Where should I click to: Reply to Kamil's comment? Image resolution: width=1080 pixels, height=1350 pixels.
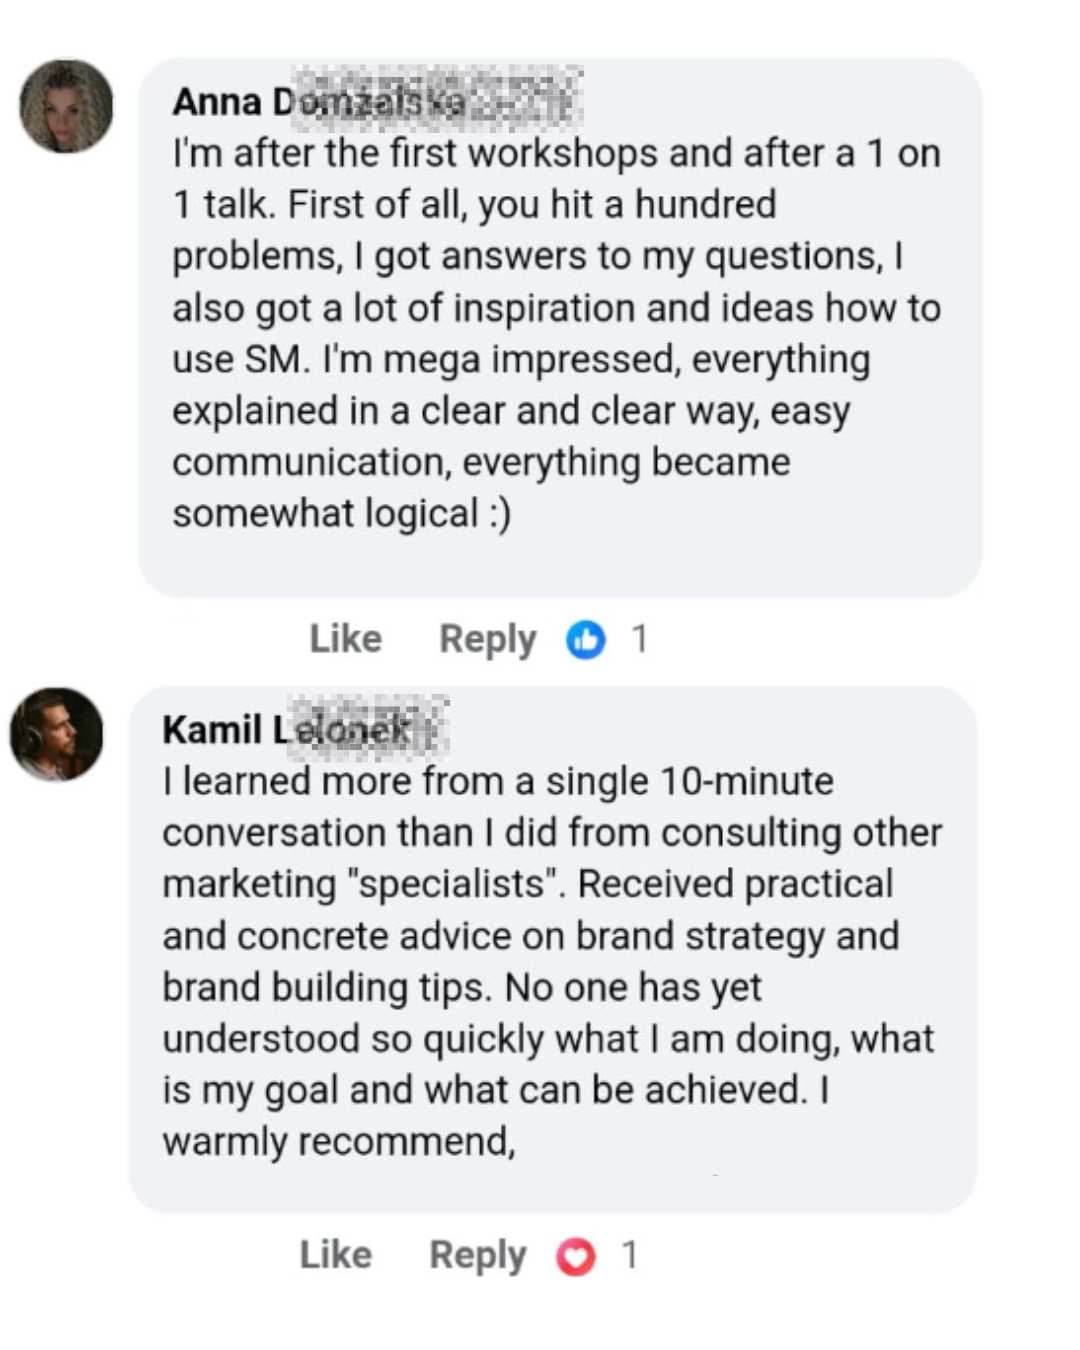coord(477,1255)
